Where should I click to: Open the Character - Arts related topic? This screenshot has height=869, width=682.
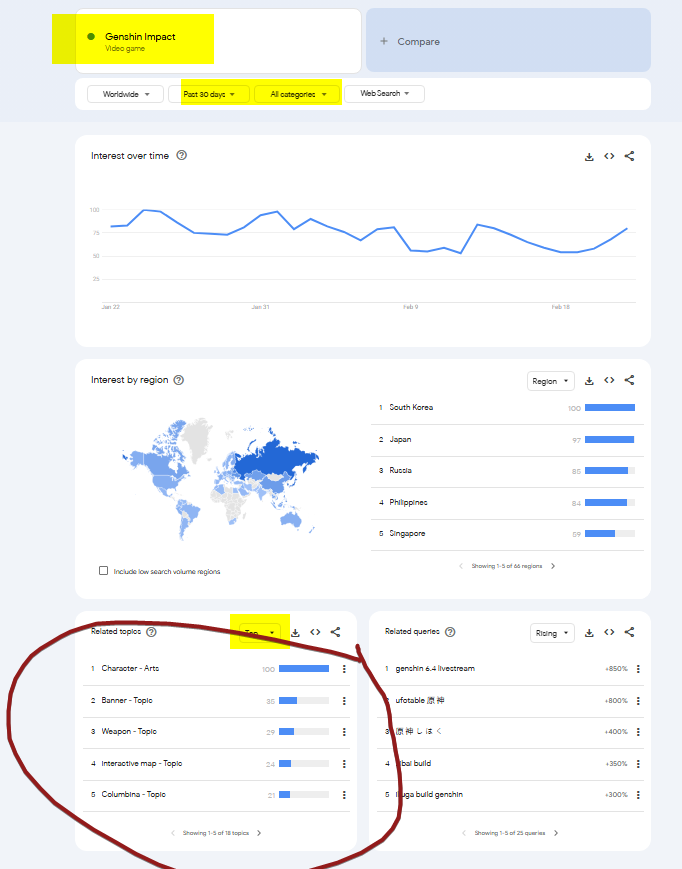point(130,668)
